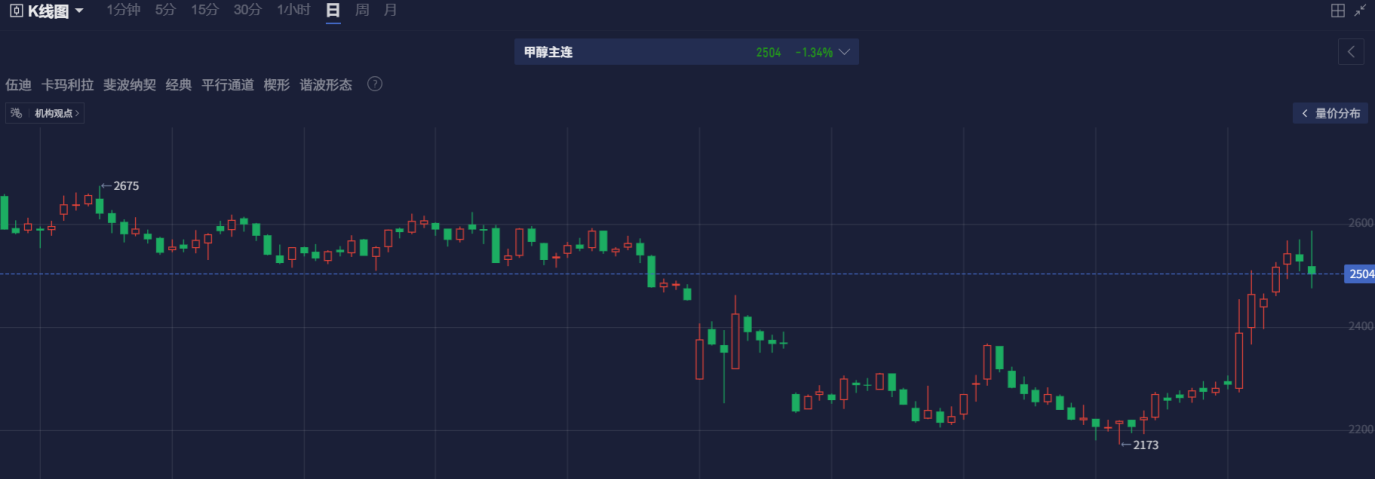
Task: Switch to the 周 weekly timeframe
Action: [x=362, y=10]
